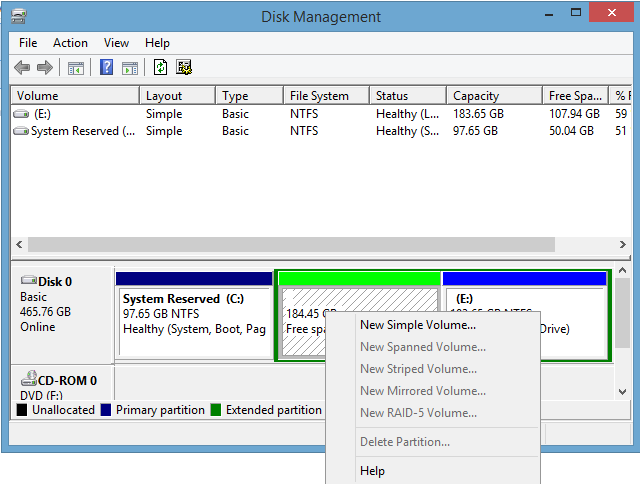This screenshot has height=484, width=640.
Task: Sort by the File System column header
Action: point(327,95)
